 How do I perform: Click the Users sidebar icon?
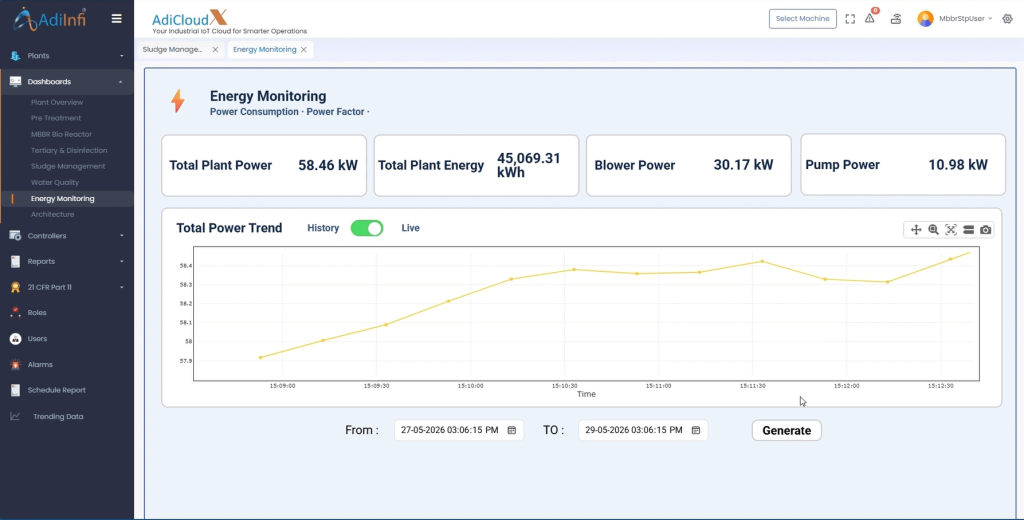[15, 338]
